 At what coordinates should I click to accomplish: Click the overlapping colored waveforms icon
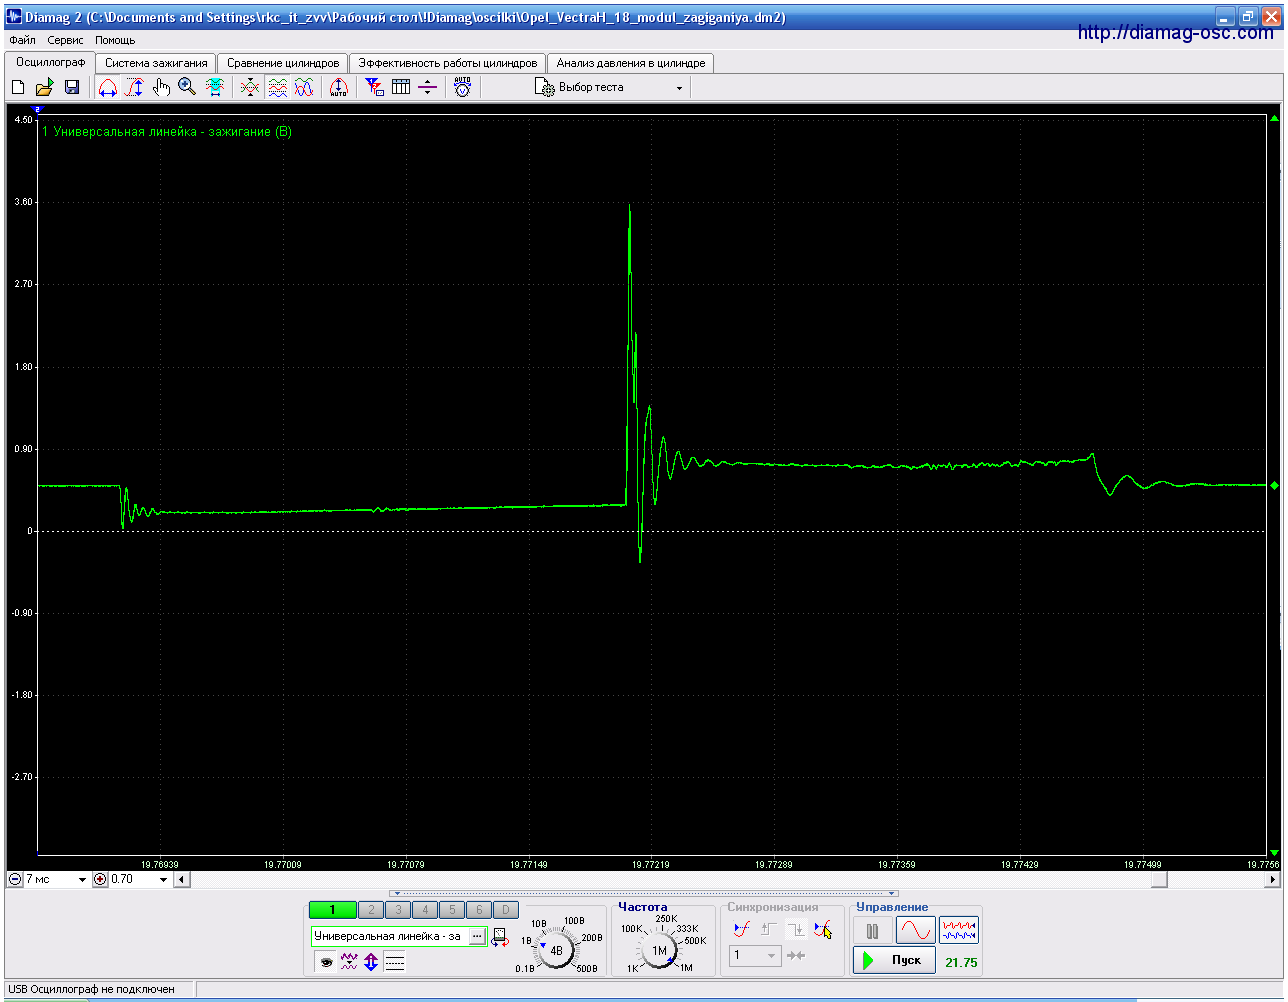[304, 88]
